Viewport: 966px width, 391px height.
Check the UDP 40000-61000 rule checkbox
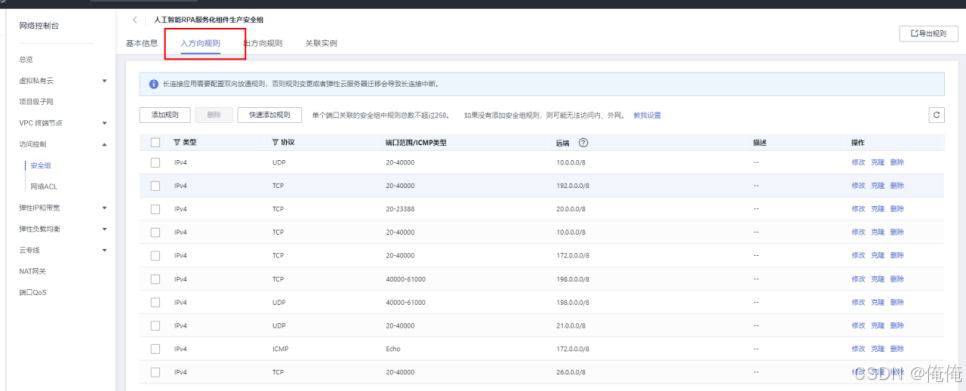[155, 302]
